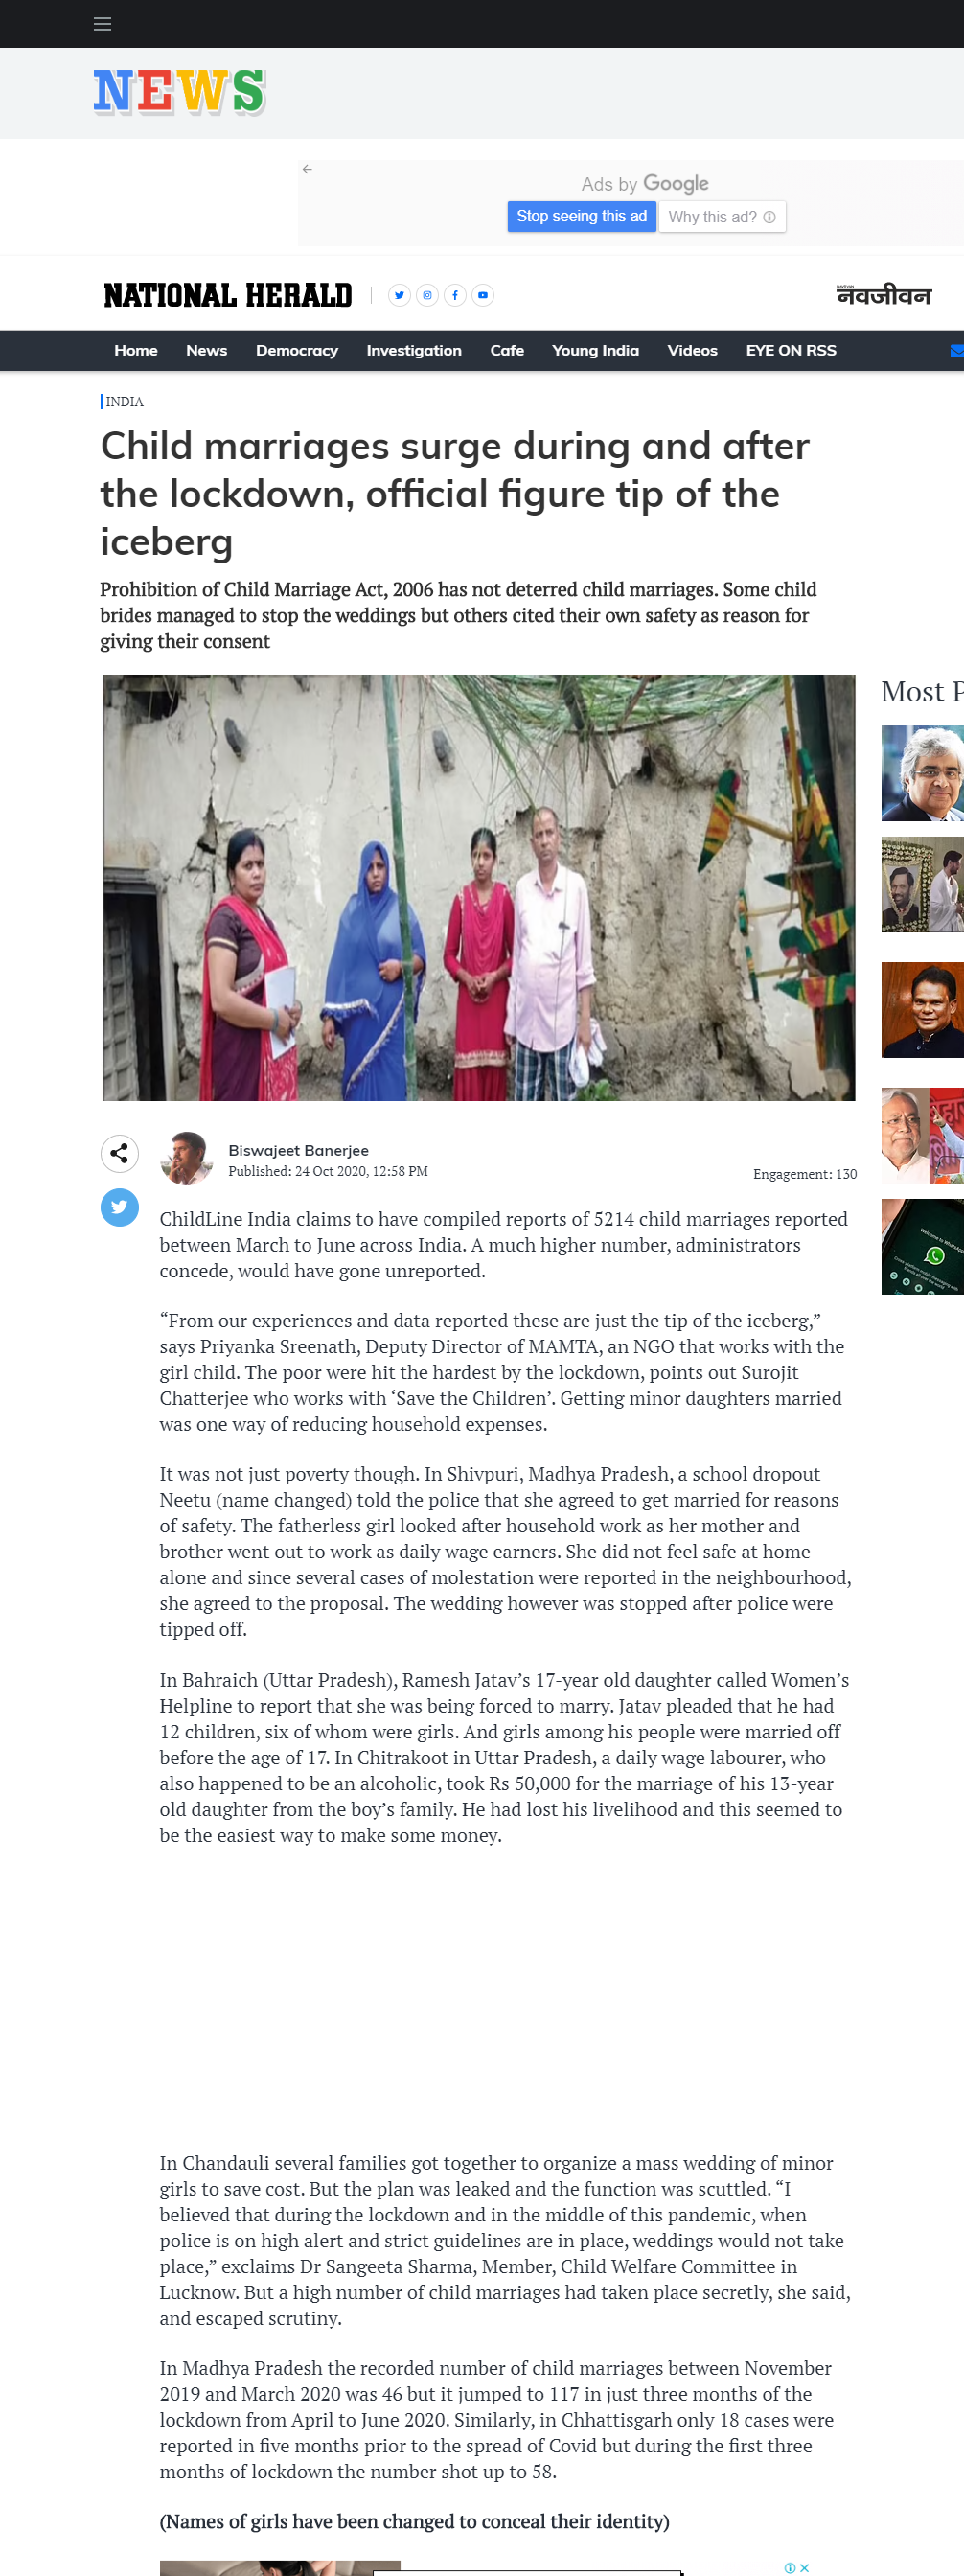Click Why this ad? button

[x=722, y=216]
